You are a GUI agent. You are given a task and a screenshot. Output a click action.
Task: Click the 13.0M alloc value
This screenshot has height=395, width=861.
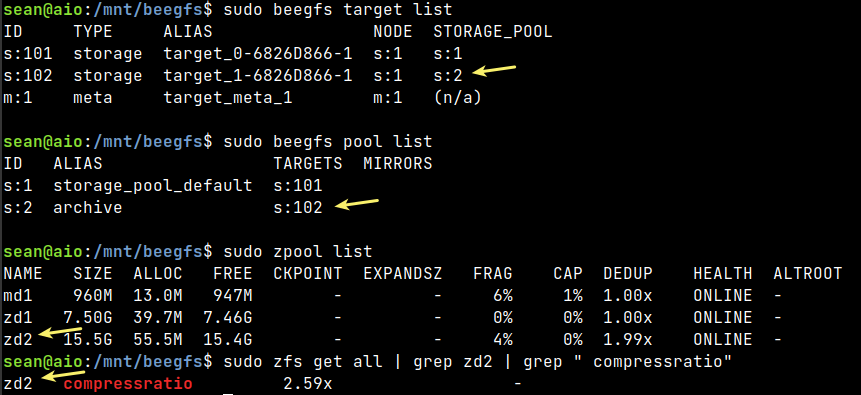[158, 296]
